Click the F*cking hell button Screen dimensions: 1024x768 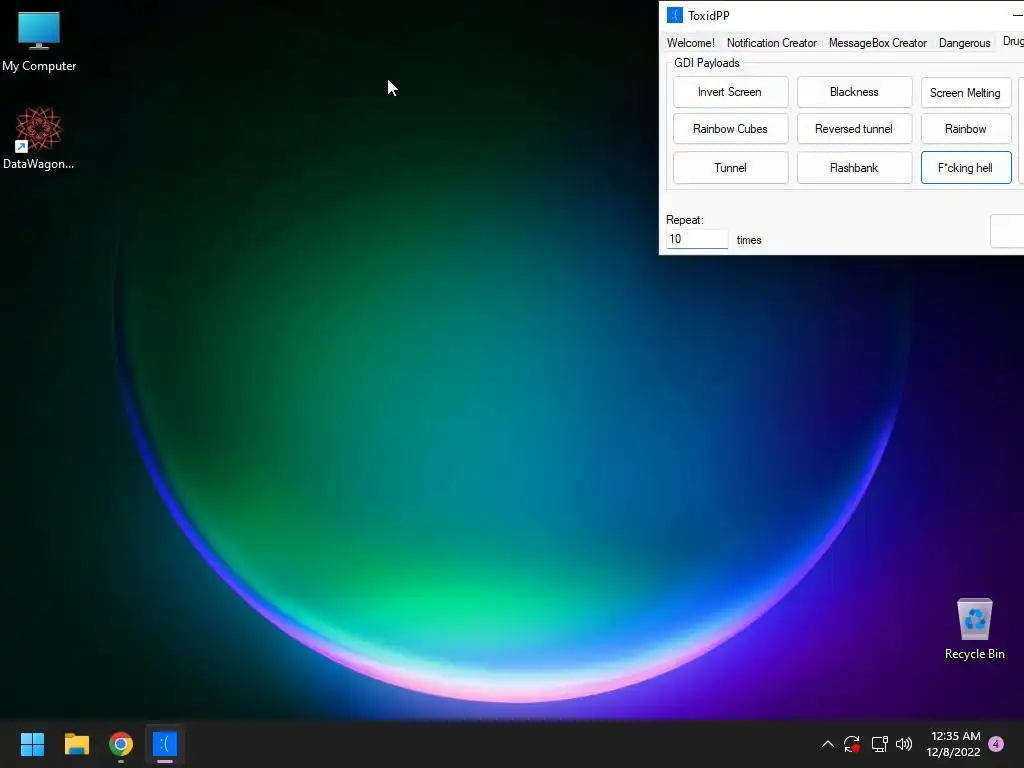[x=966, y=167]
